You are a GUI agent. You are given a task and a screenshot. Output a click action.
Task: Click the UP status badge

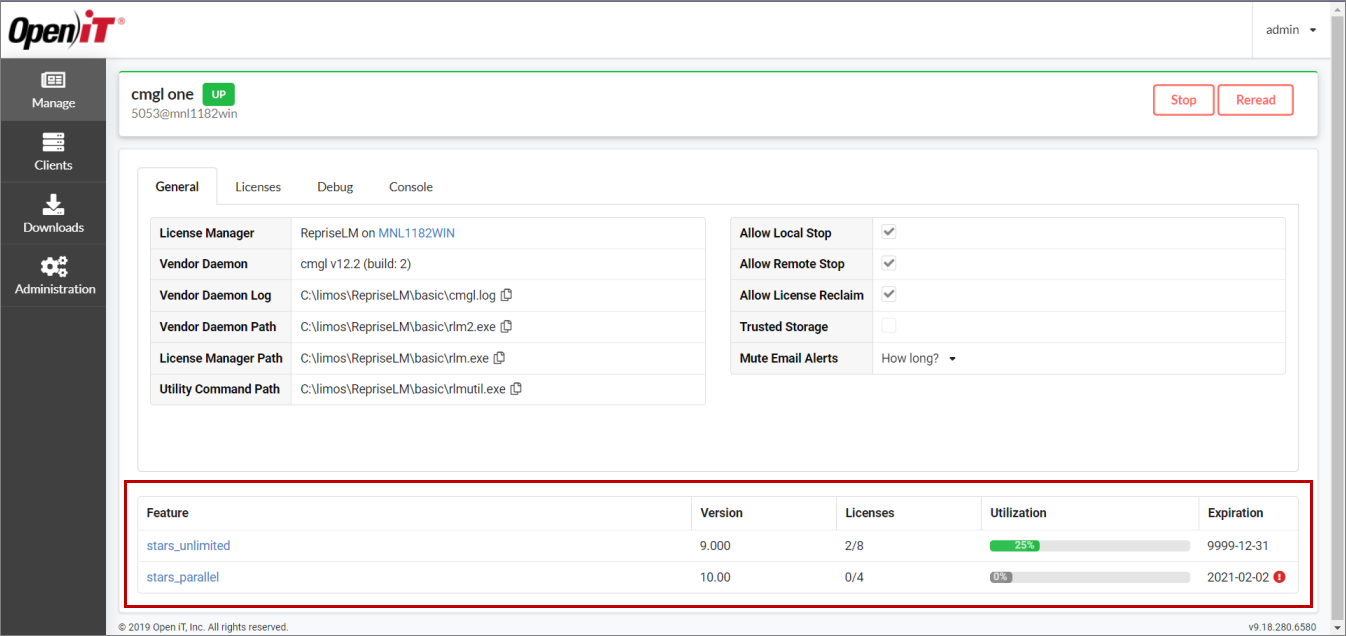pos(218,94)
